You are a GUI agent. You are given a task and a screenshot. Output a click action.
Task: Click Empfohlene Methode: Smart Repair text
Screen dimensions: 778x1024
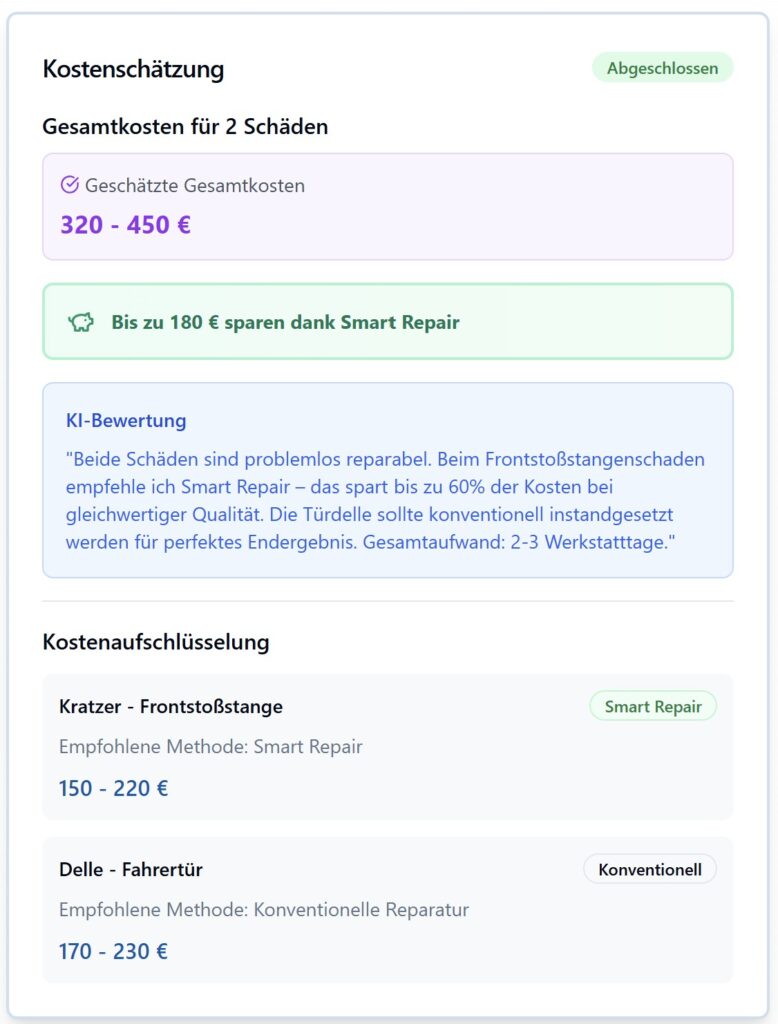coord(210,746)
